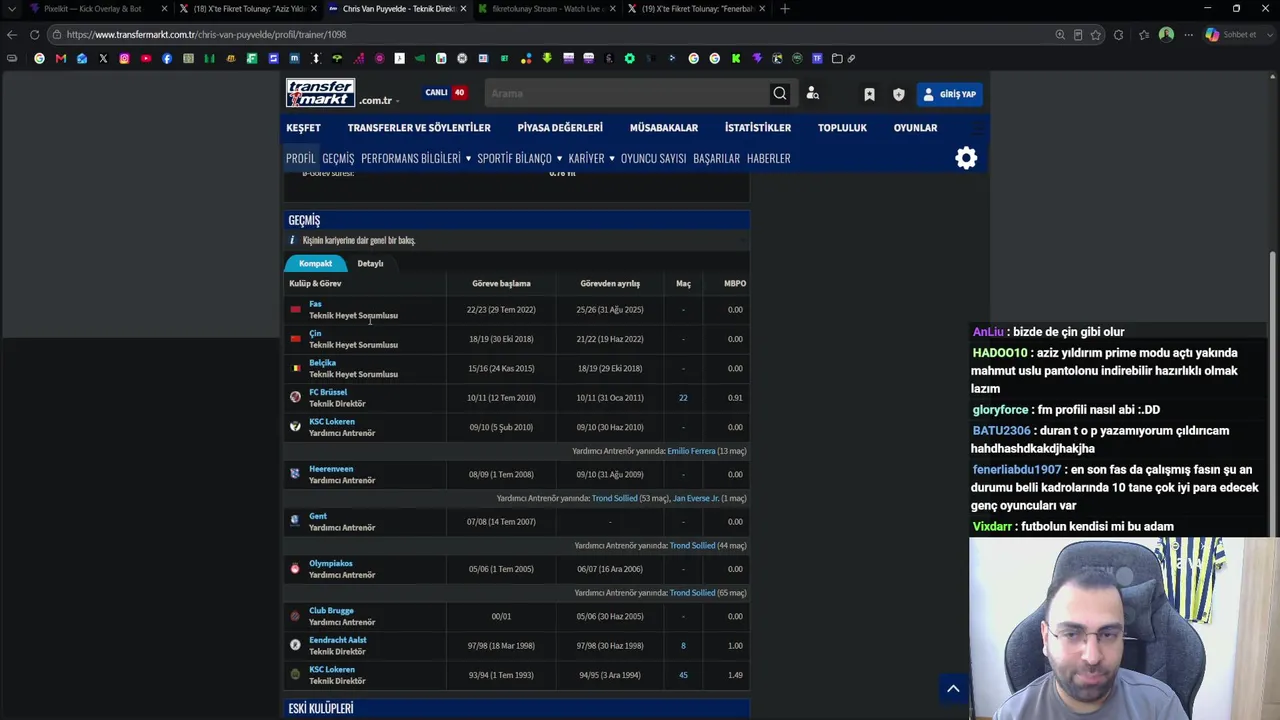1280x720 pixels.
Task: Open the person search icon in header
Action: [x=813, y=94]
